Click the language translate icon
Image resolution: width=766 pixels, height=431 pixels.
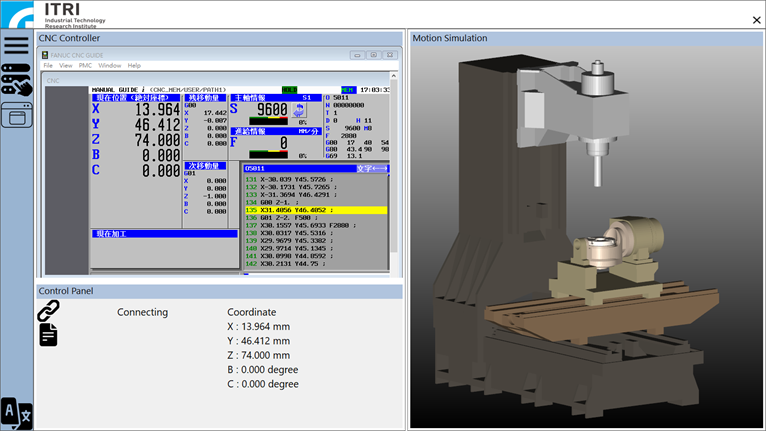click(x=17, y=412)
